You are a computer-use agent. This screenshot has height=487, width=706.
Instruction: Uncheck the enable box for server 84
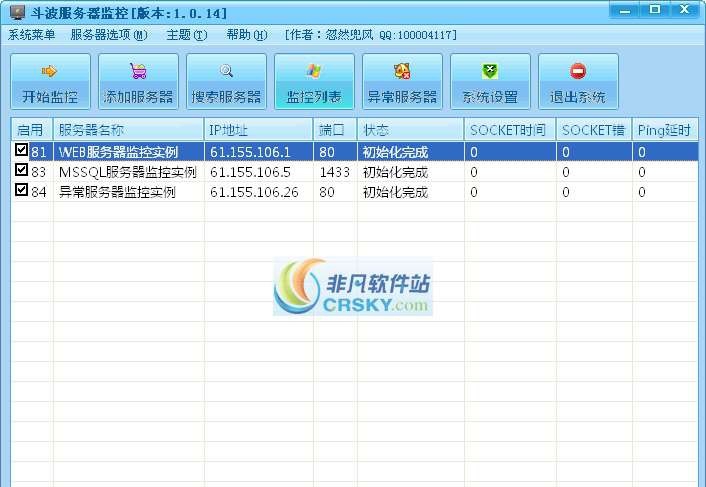pos(21,189)
